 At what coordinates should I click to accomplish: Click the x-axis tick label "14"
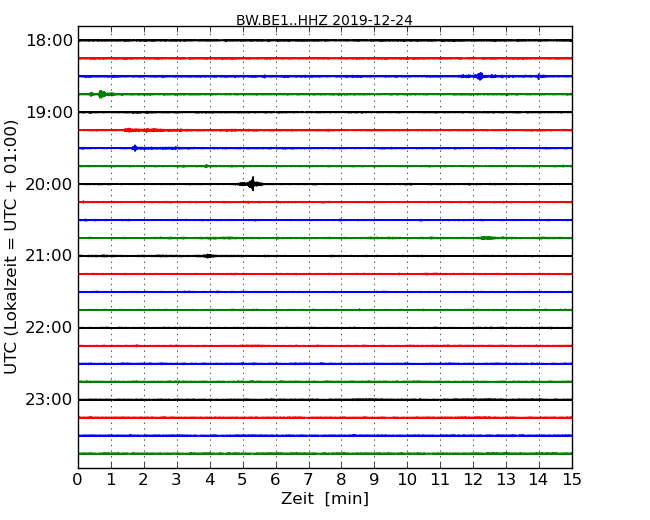(x=538, y=479)
